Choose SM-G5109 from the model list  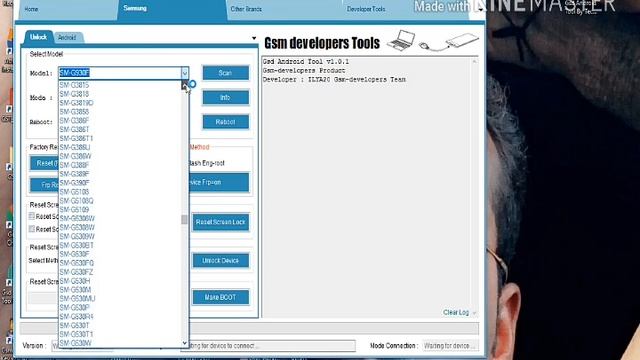pyautogui.click(x=120, y=210)
